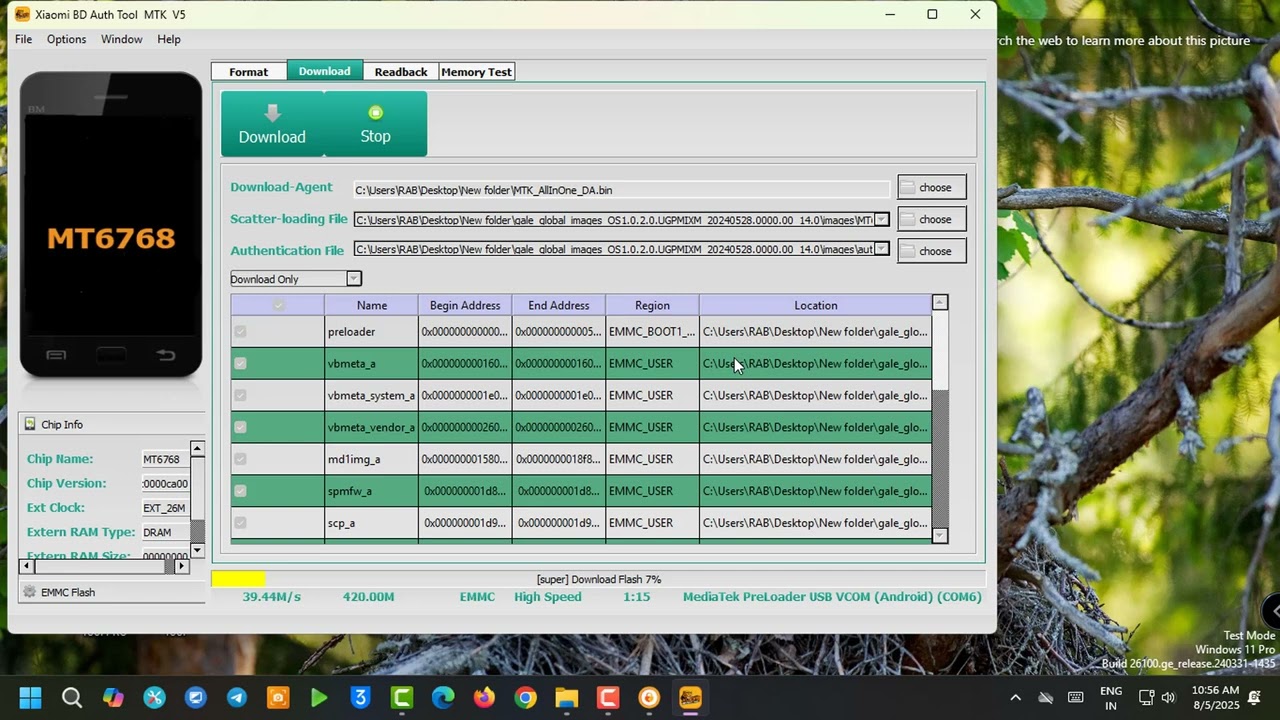Expand the Authentication File path dropdown
This screenshot has width=1280, height=720.
click(x=881, y=249)
